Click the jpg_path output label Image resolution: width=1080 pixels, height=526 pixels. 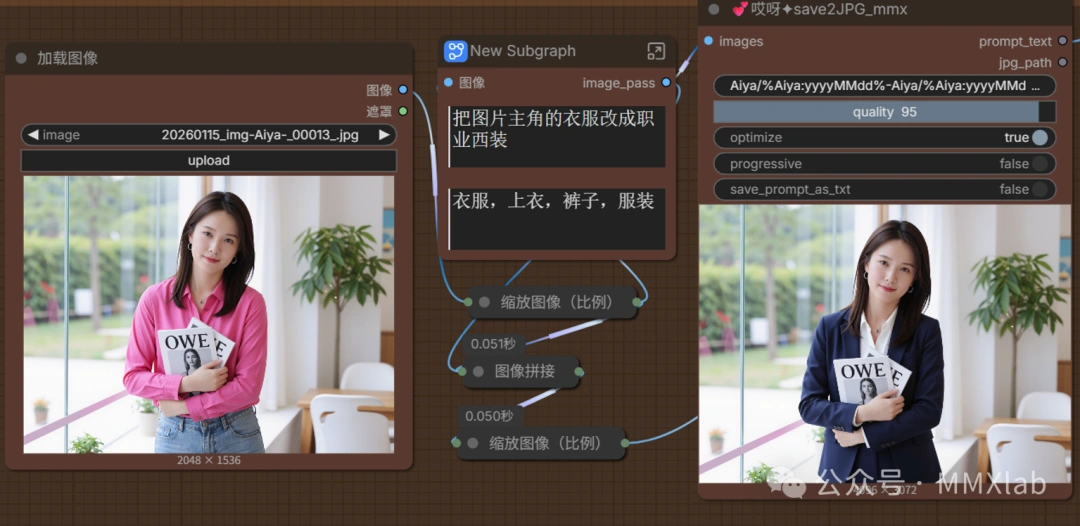coord(1025,63)
